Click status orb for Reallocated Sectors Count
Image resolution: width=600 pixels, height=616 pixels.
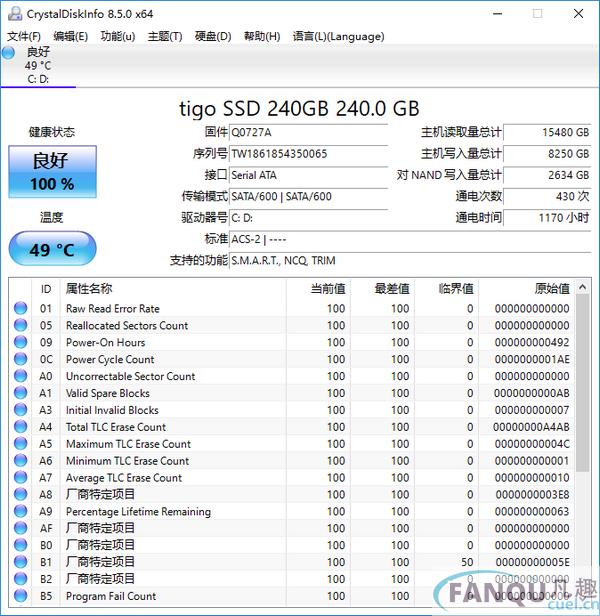[20, 325]
